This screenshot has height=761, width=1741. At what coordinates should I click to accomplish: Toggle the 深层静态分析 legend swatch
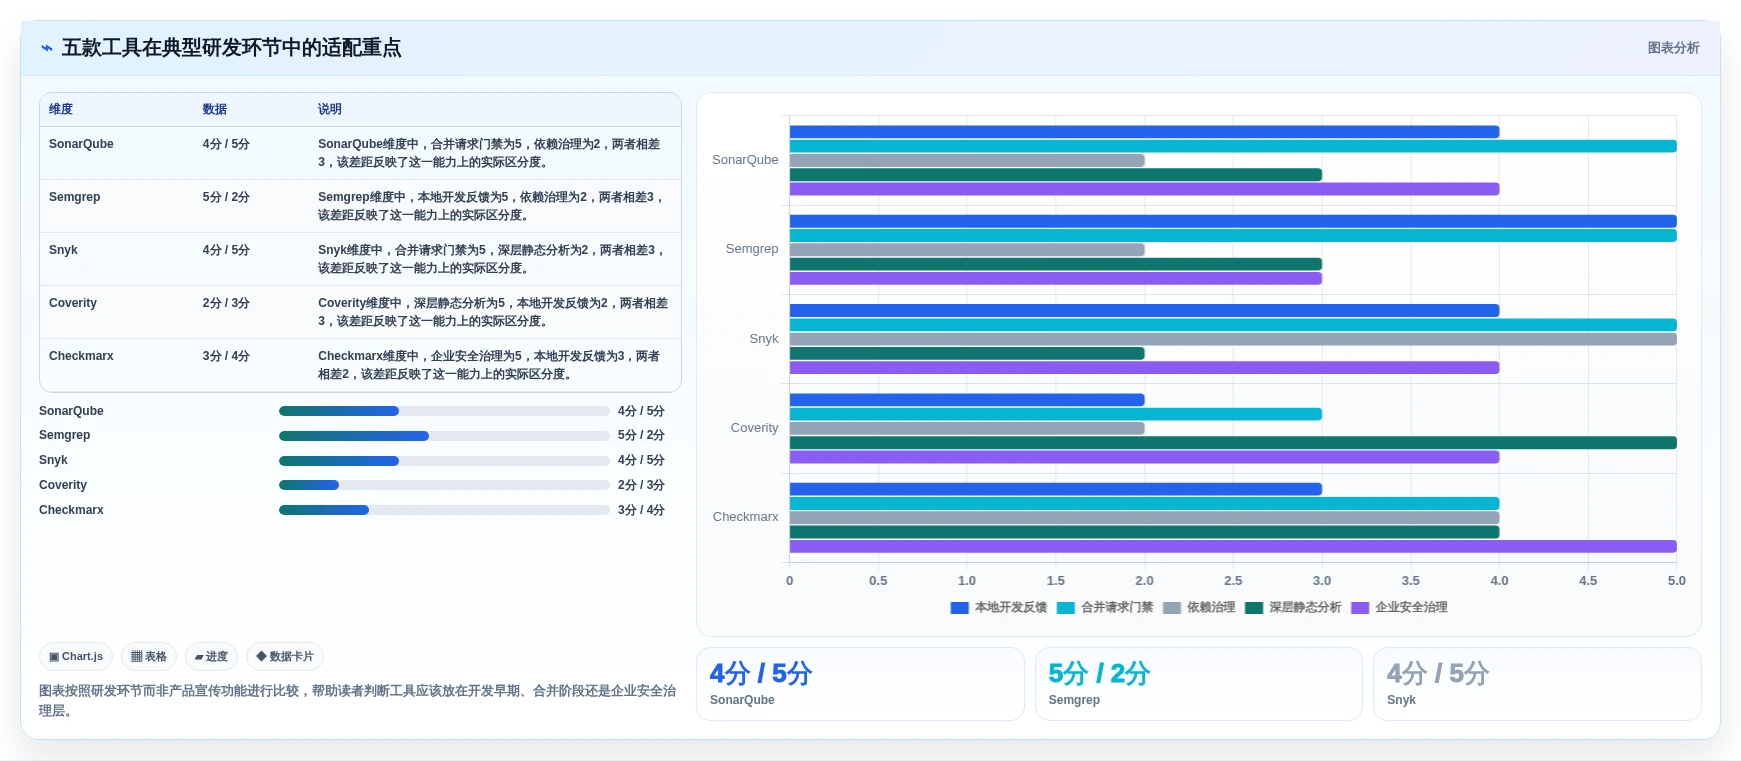point(1254,608)
